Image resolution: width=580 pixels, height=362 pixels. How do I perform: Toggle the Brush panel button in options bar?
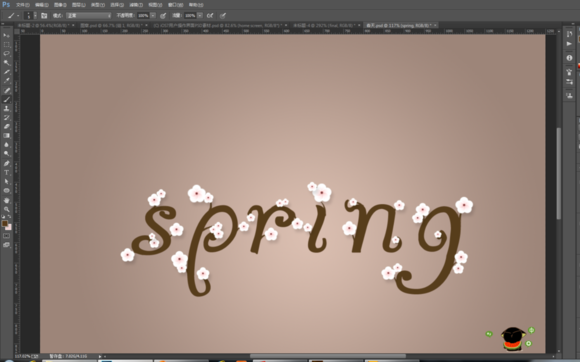[44, 16]
